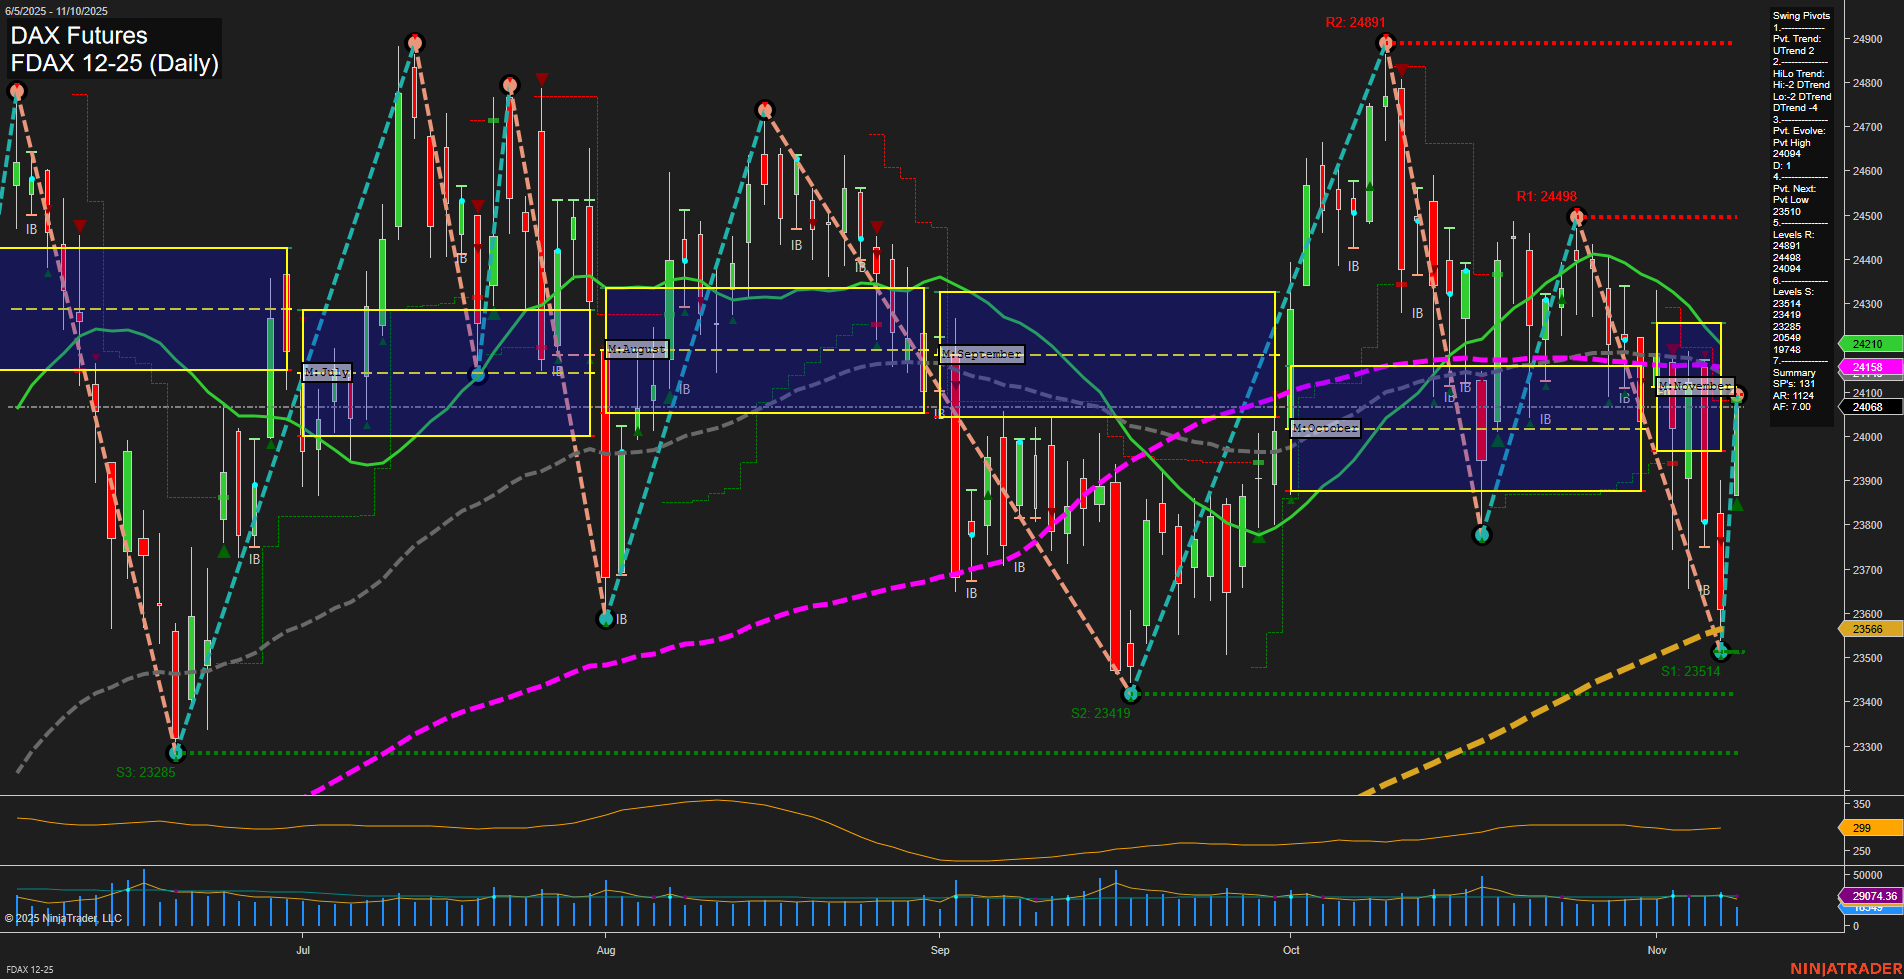
Task: Click the swing pivot marker at the June low
Action: click(x=176, y=752)
